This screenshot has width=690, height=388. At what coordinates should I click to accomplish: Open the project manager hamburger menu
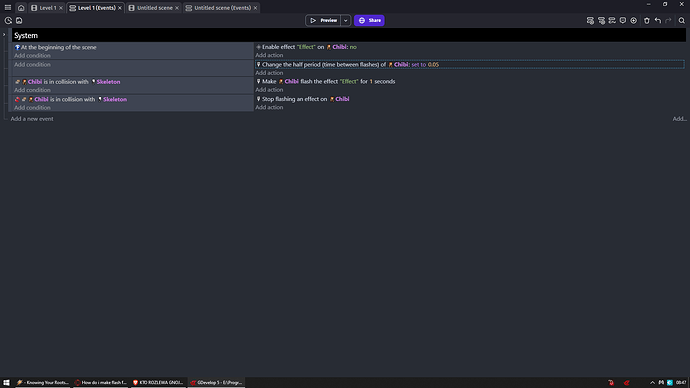(7, 7)
